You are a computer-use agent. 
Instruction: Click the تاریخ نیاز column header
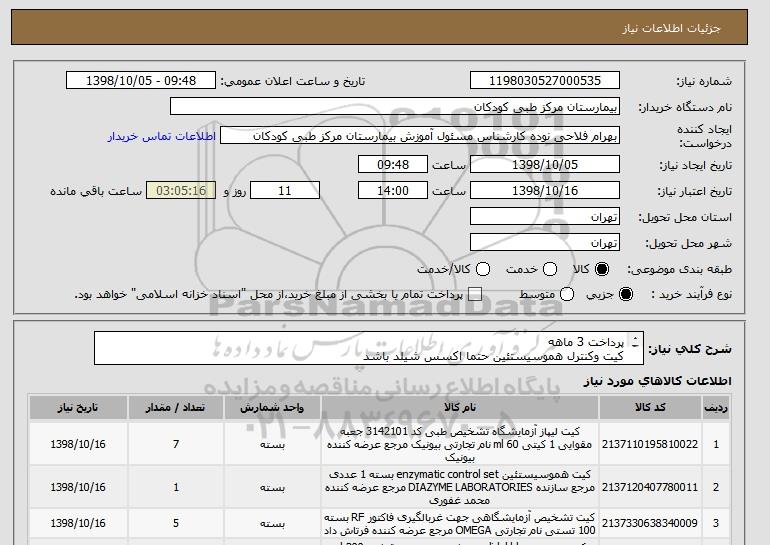click(x=78, y=408)
